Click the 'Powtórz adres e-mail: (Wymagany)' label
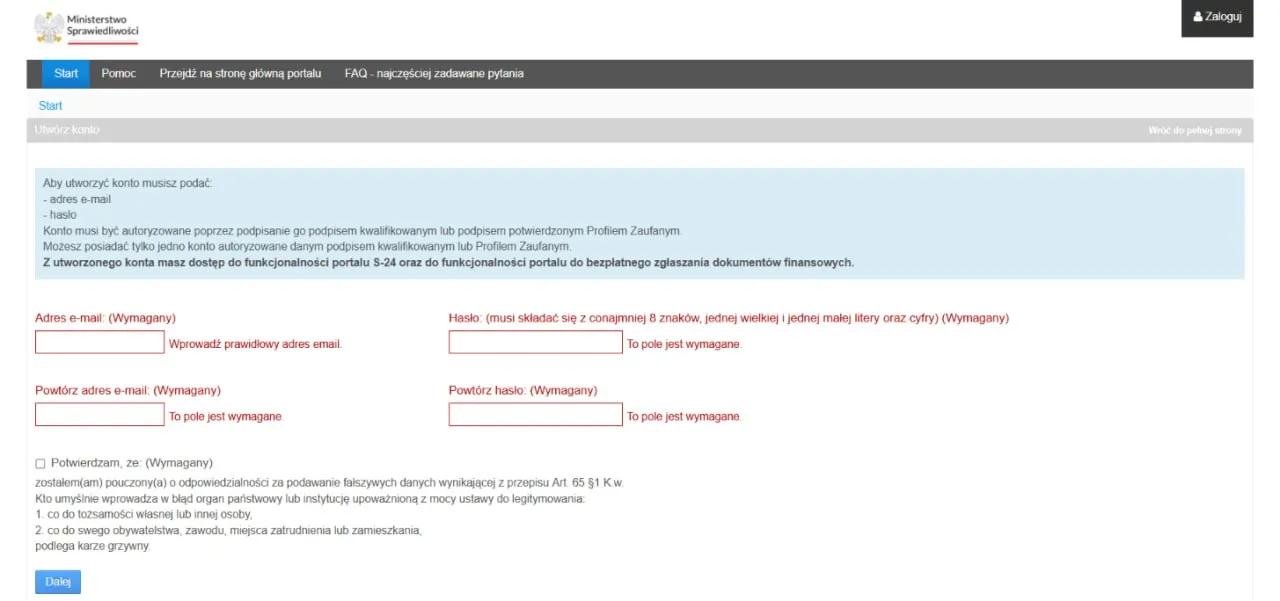Image resolution: width=1280 pixels, height=601 pixels. coord(128,390)
